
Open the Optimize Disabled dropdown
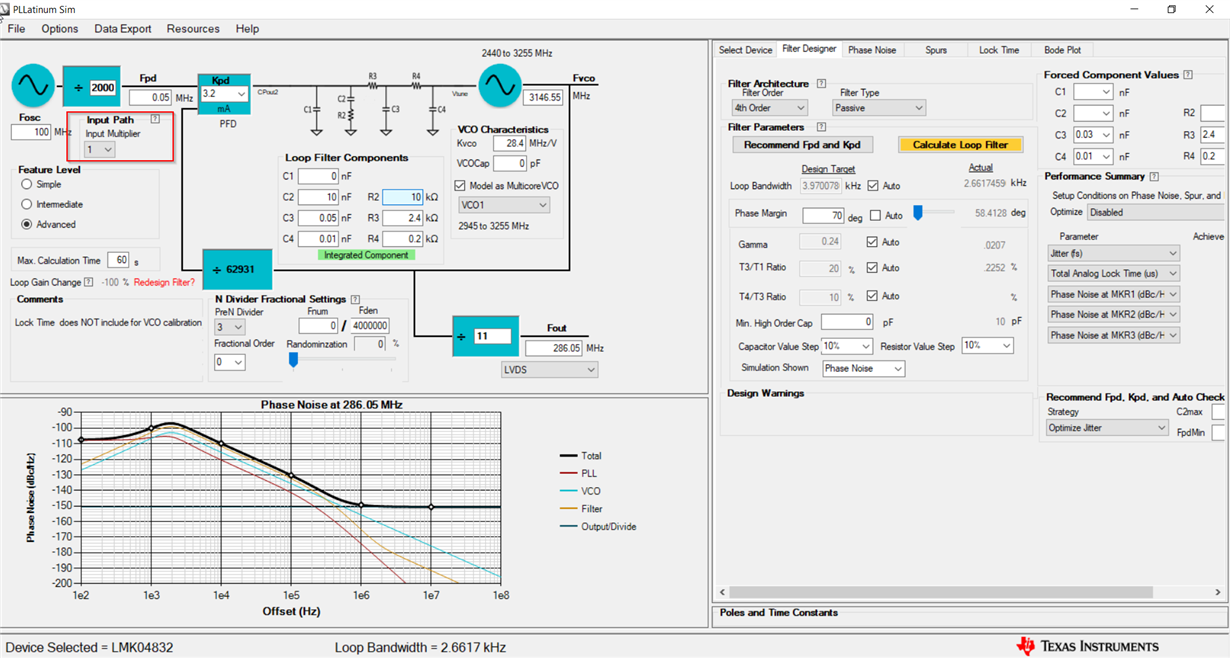point(1155,213)
